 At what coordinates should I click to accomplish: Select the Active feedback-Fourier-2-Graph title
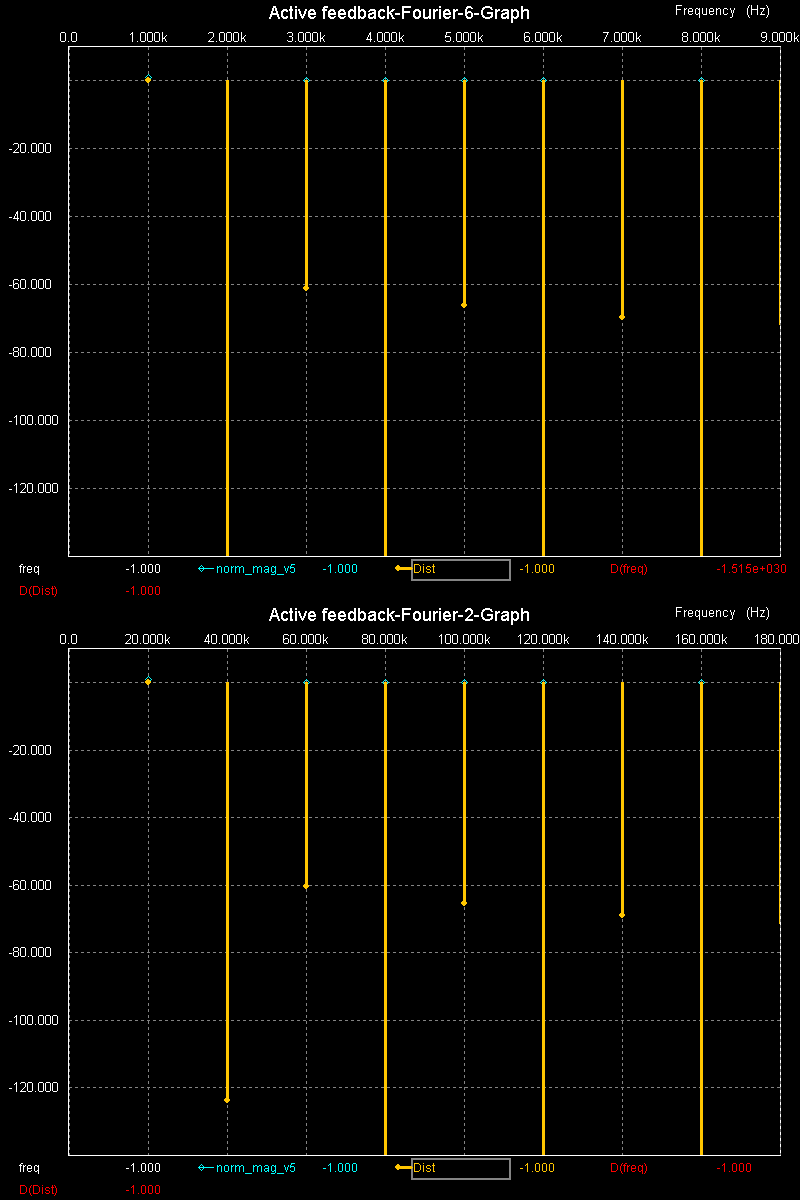(399, 614)
